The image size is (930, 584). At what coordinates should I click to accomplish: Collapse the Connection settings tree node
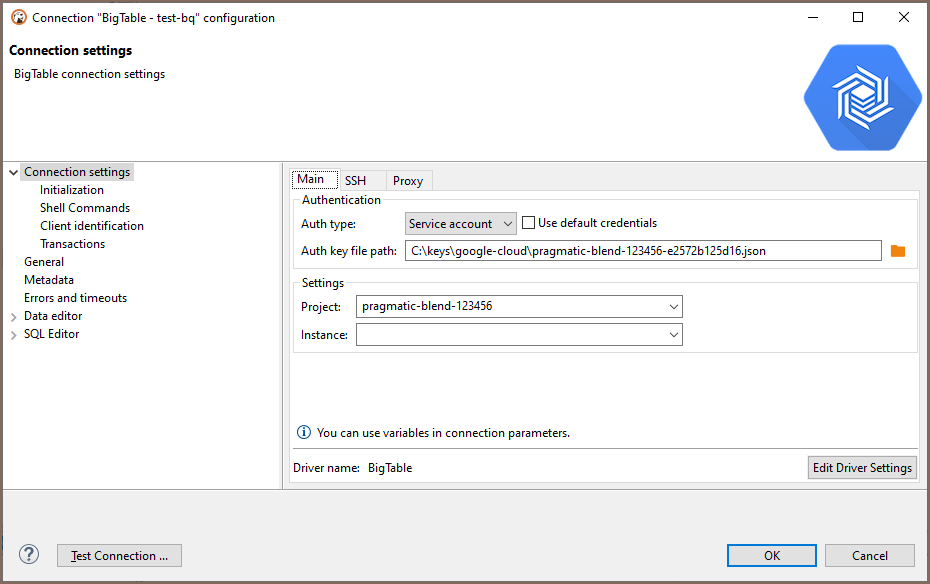pos(13,173)
